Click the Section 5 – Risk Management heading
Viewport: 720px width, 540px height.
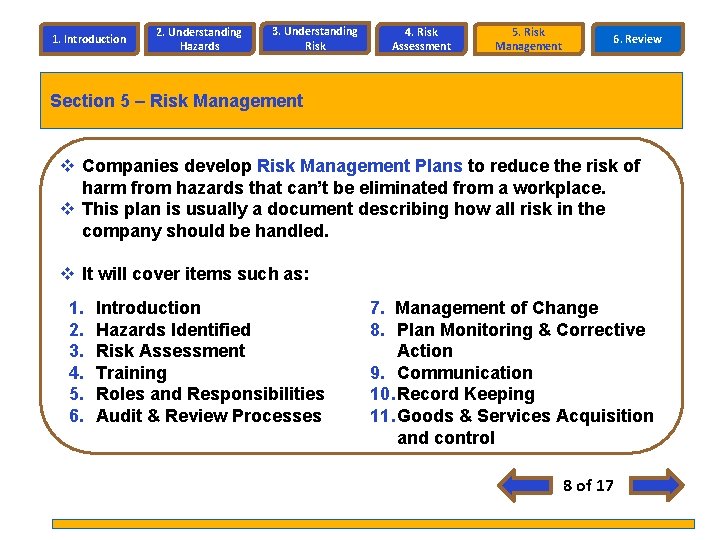pyautogui.click(x=177, y=101)
